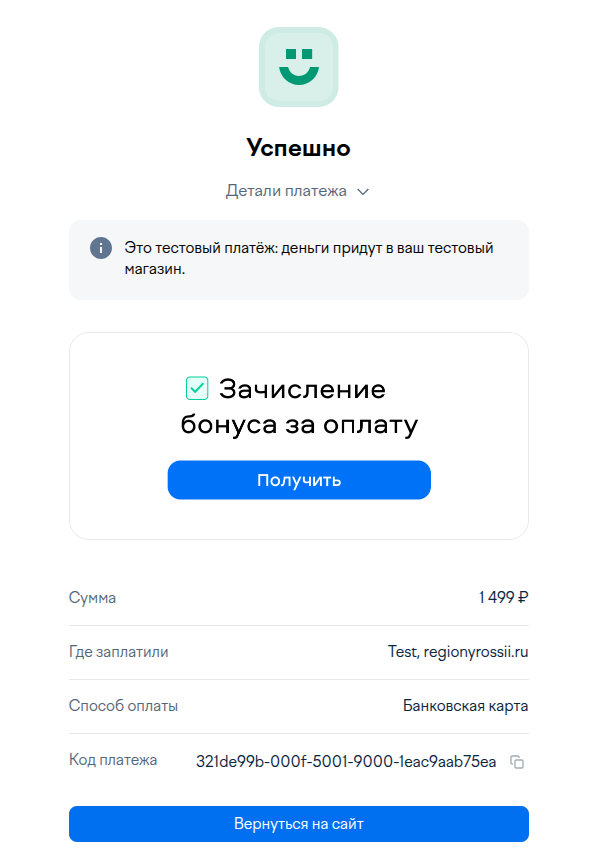Click the Сумма row label
Screen dimensions: 592x866
(x=92, y=598)
